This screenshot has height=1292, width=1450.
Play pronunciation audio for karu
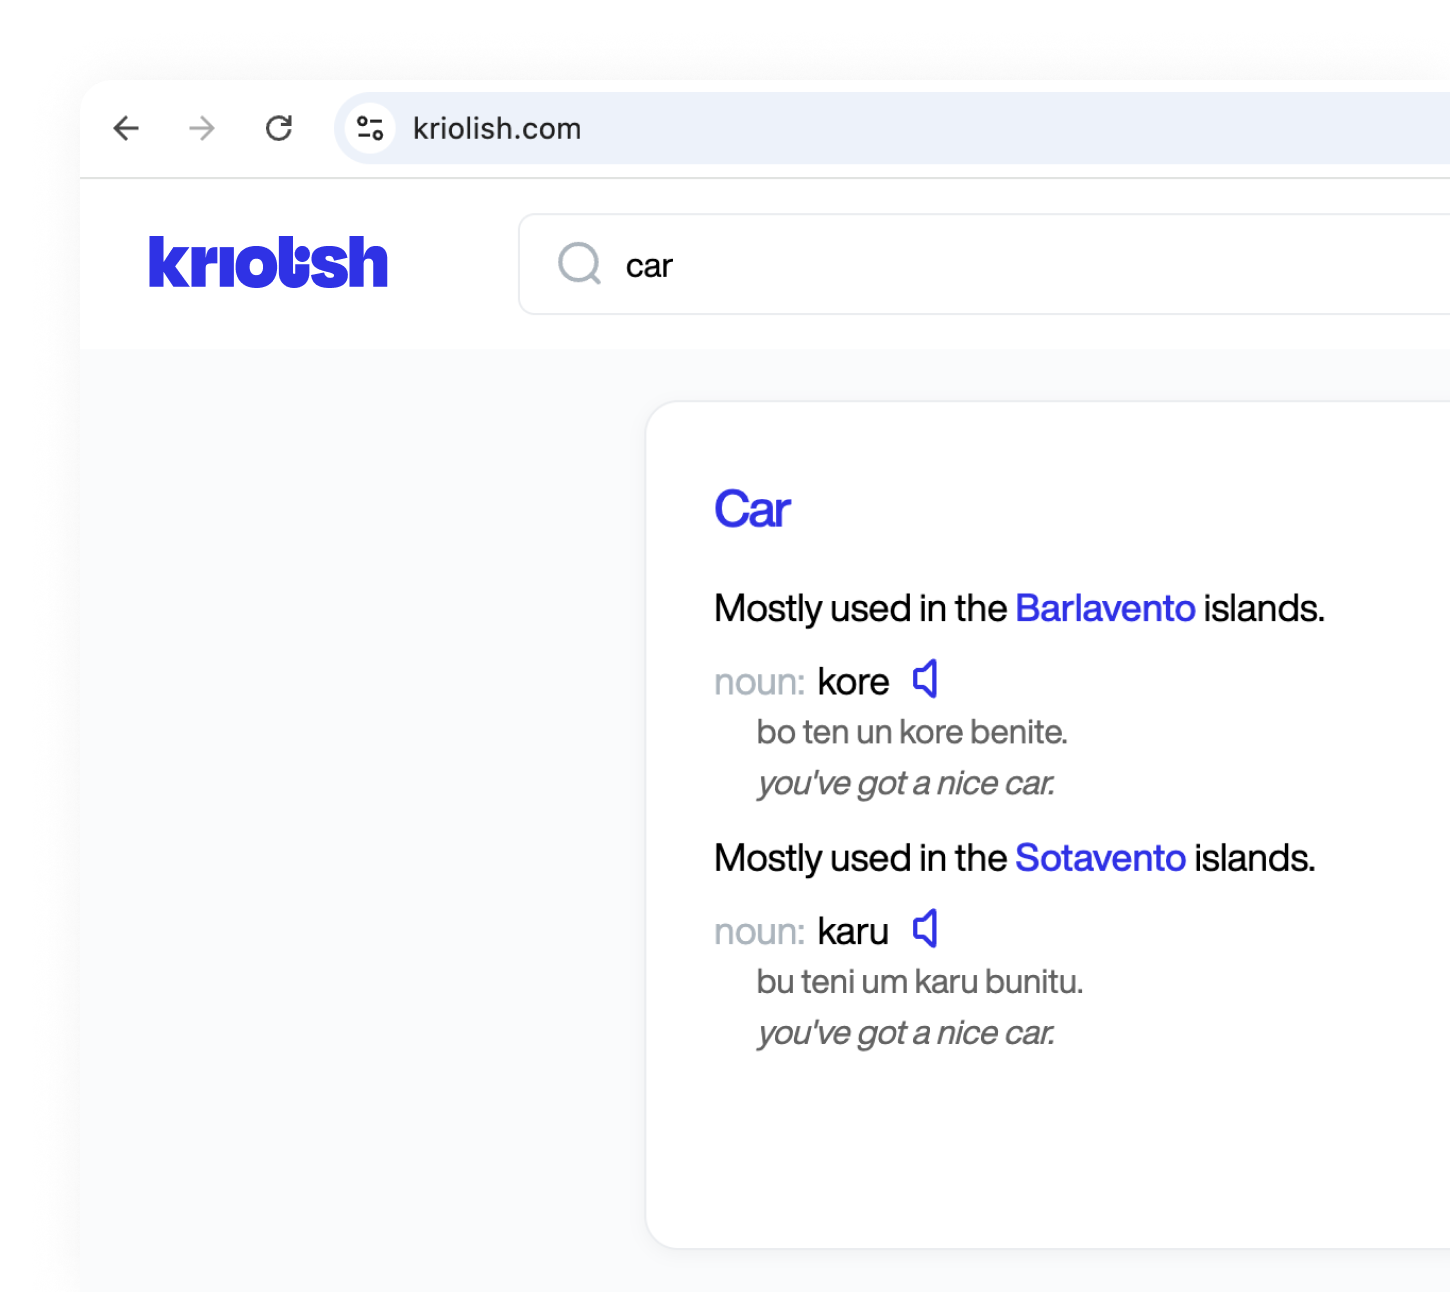click(x=926, y=930)
